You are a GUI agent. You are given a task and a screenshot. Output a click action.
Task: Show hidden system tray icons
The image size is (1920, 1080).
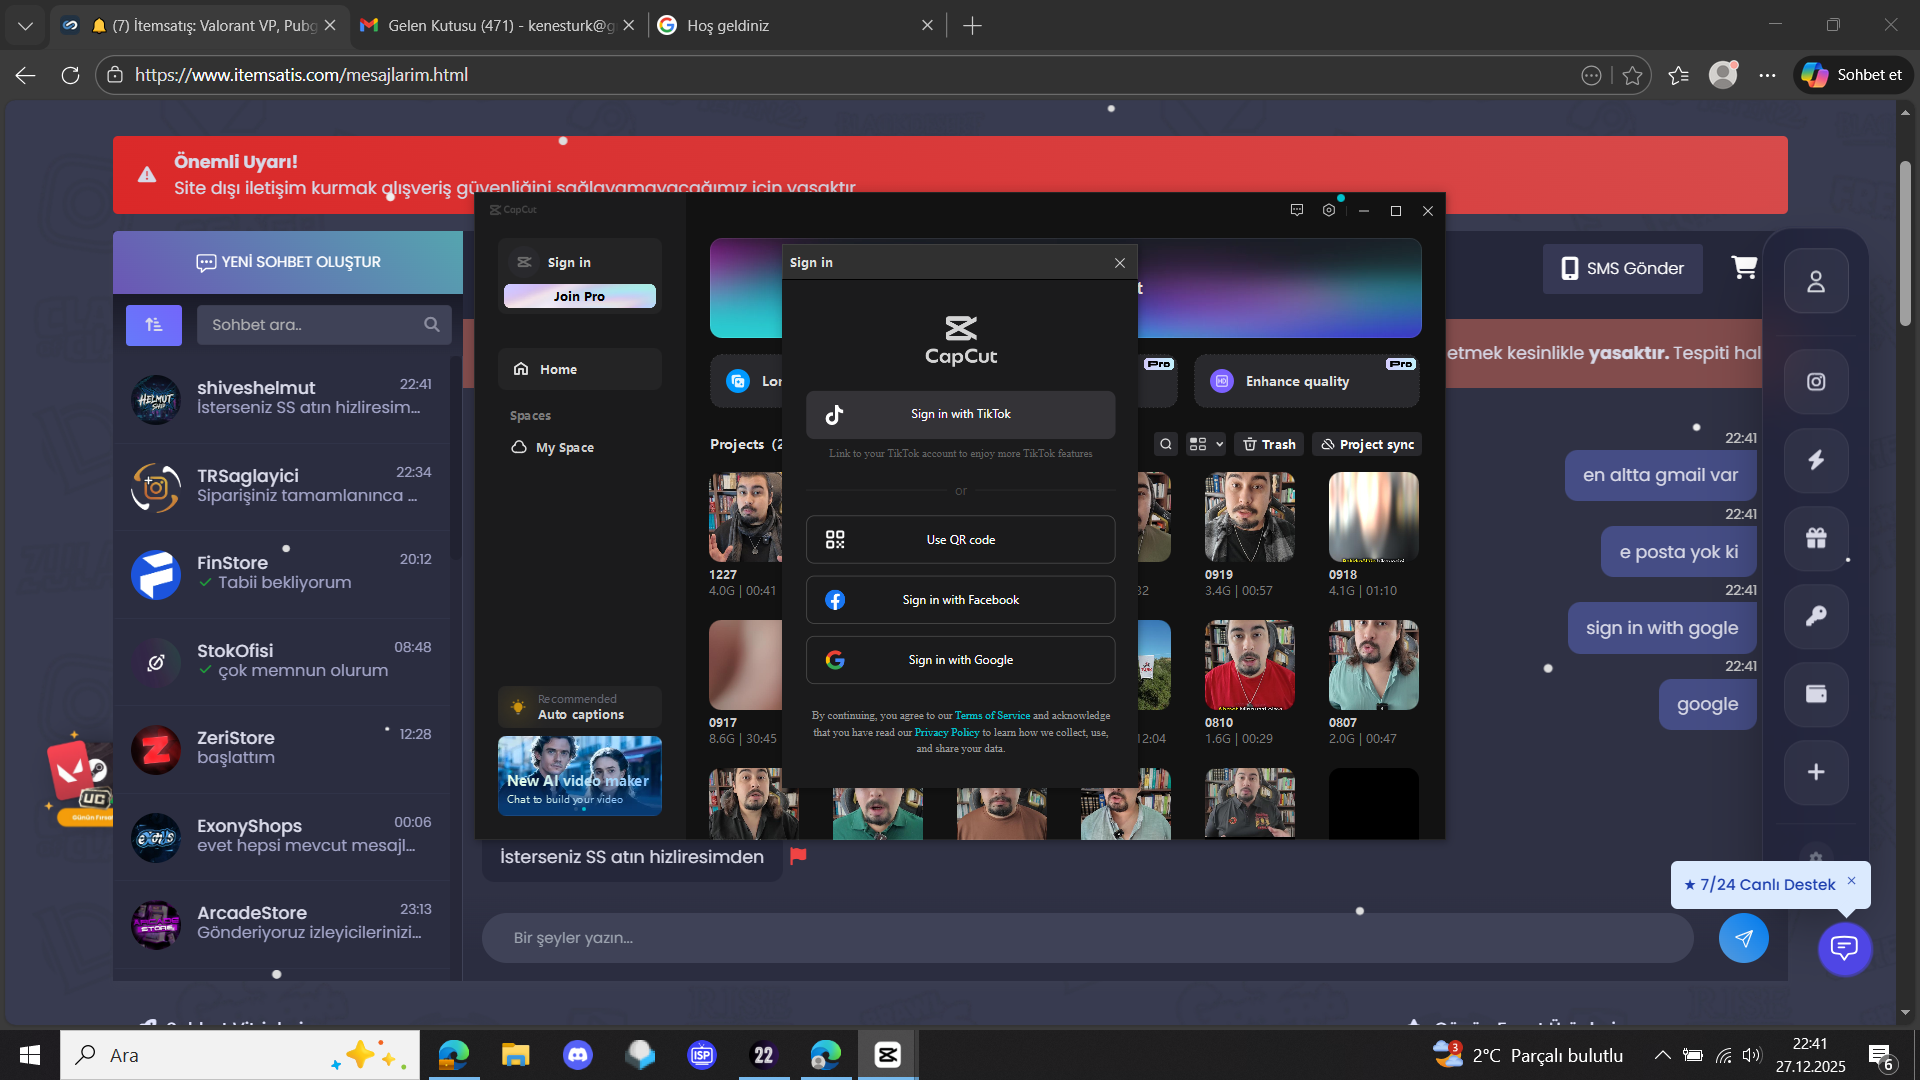tap(1662, 1055)
